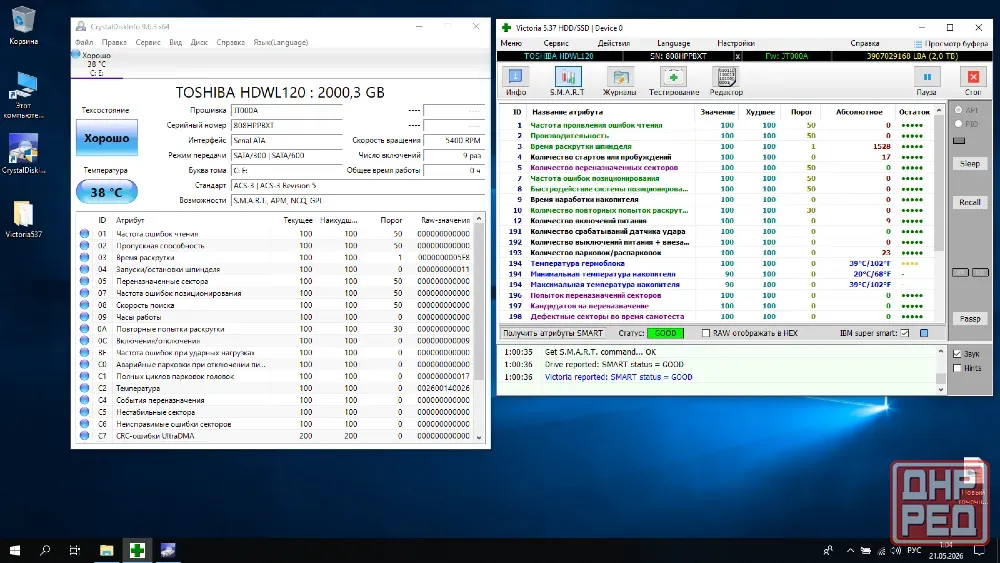Open Language menu in Victoria
1000x563 pixels.
click(673, 43)
